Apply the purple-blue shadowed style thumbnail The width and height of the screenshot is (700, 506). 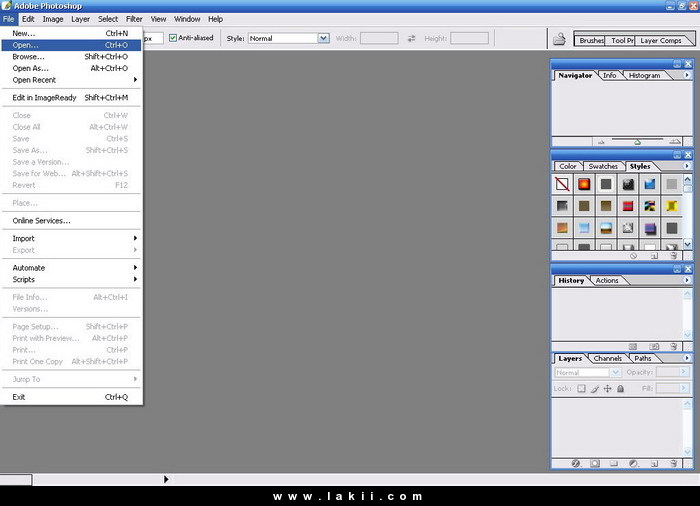[650, 228]
